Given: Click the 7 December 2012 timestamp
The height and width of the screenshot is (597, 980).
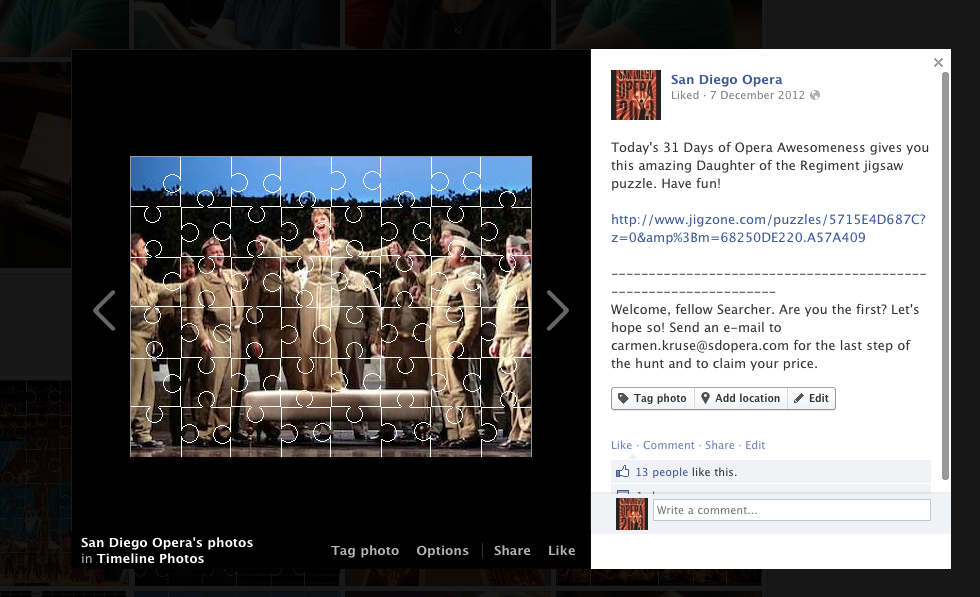Looking at the screenshot, I should [758, 95].
